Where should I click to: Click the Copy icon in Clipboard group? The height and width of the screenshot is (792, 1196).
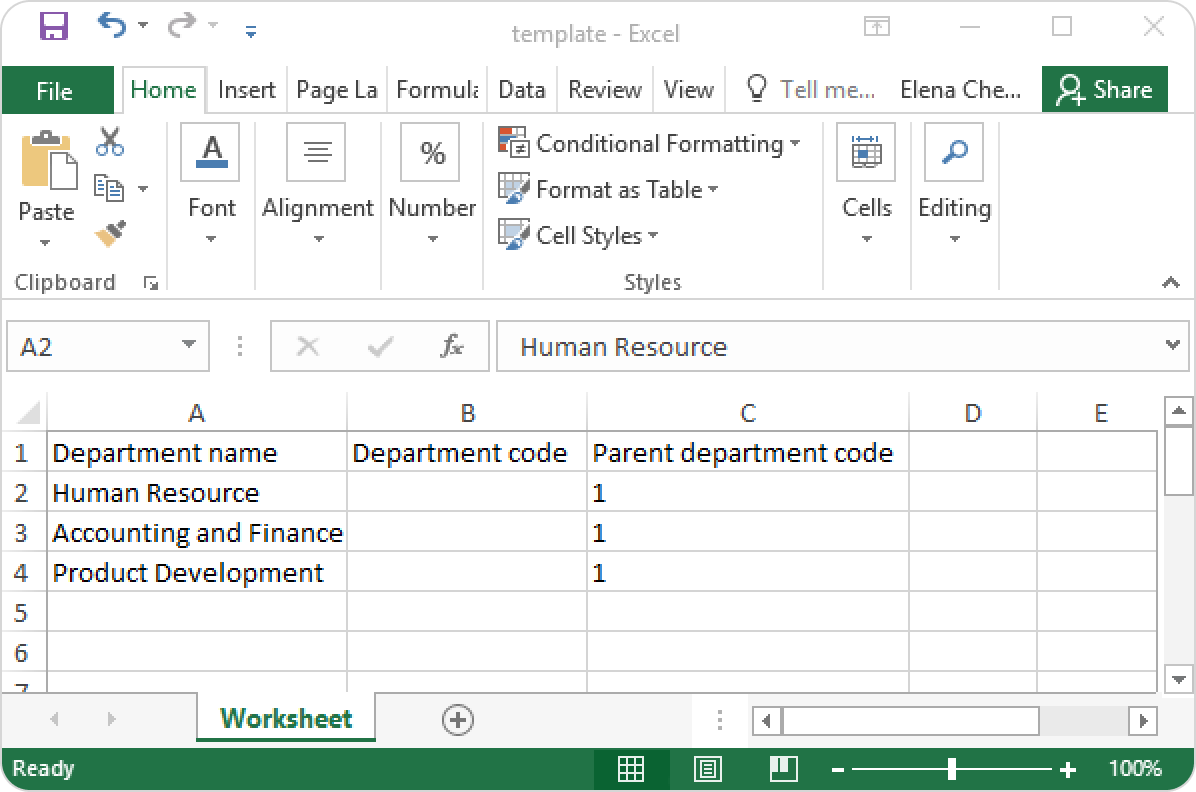point(108,188)
